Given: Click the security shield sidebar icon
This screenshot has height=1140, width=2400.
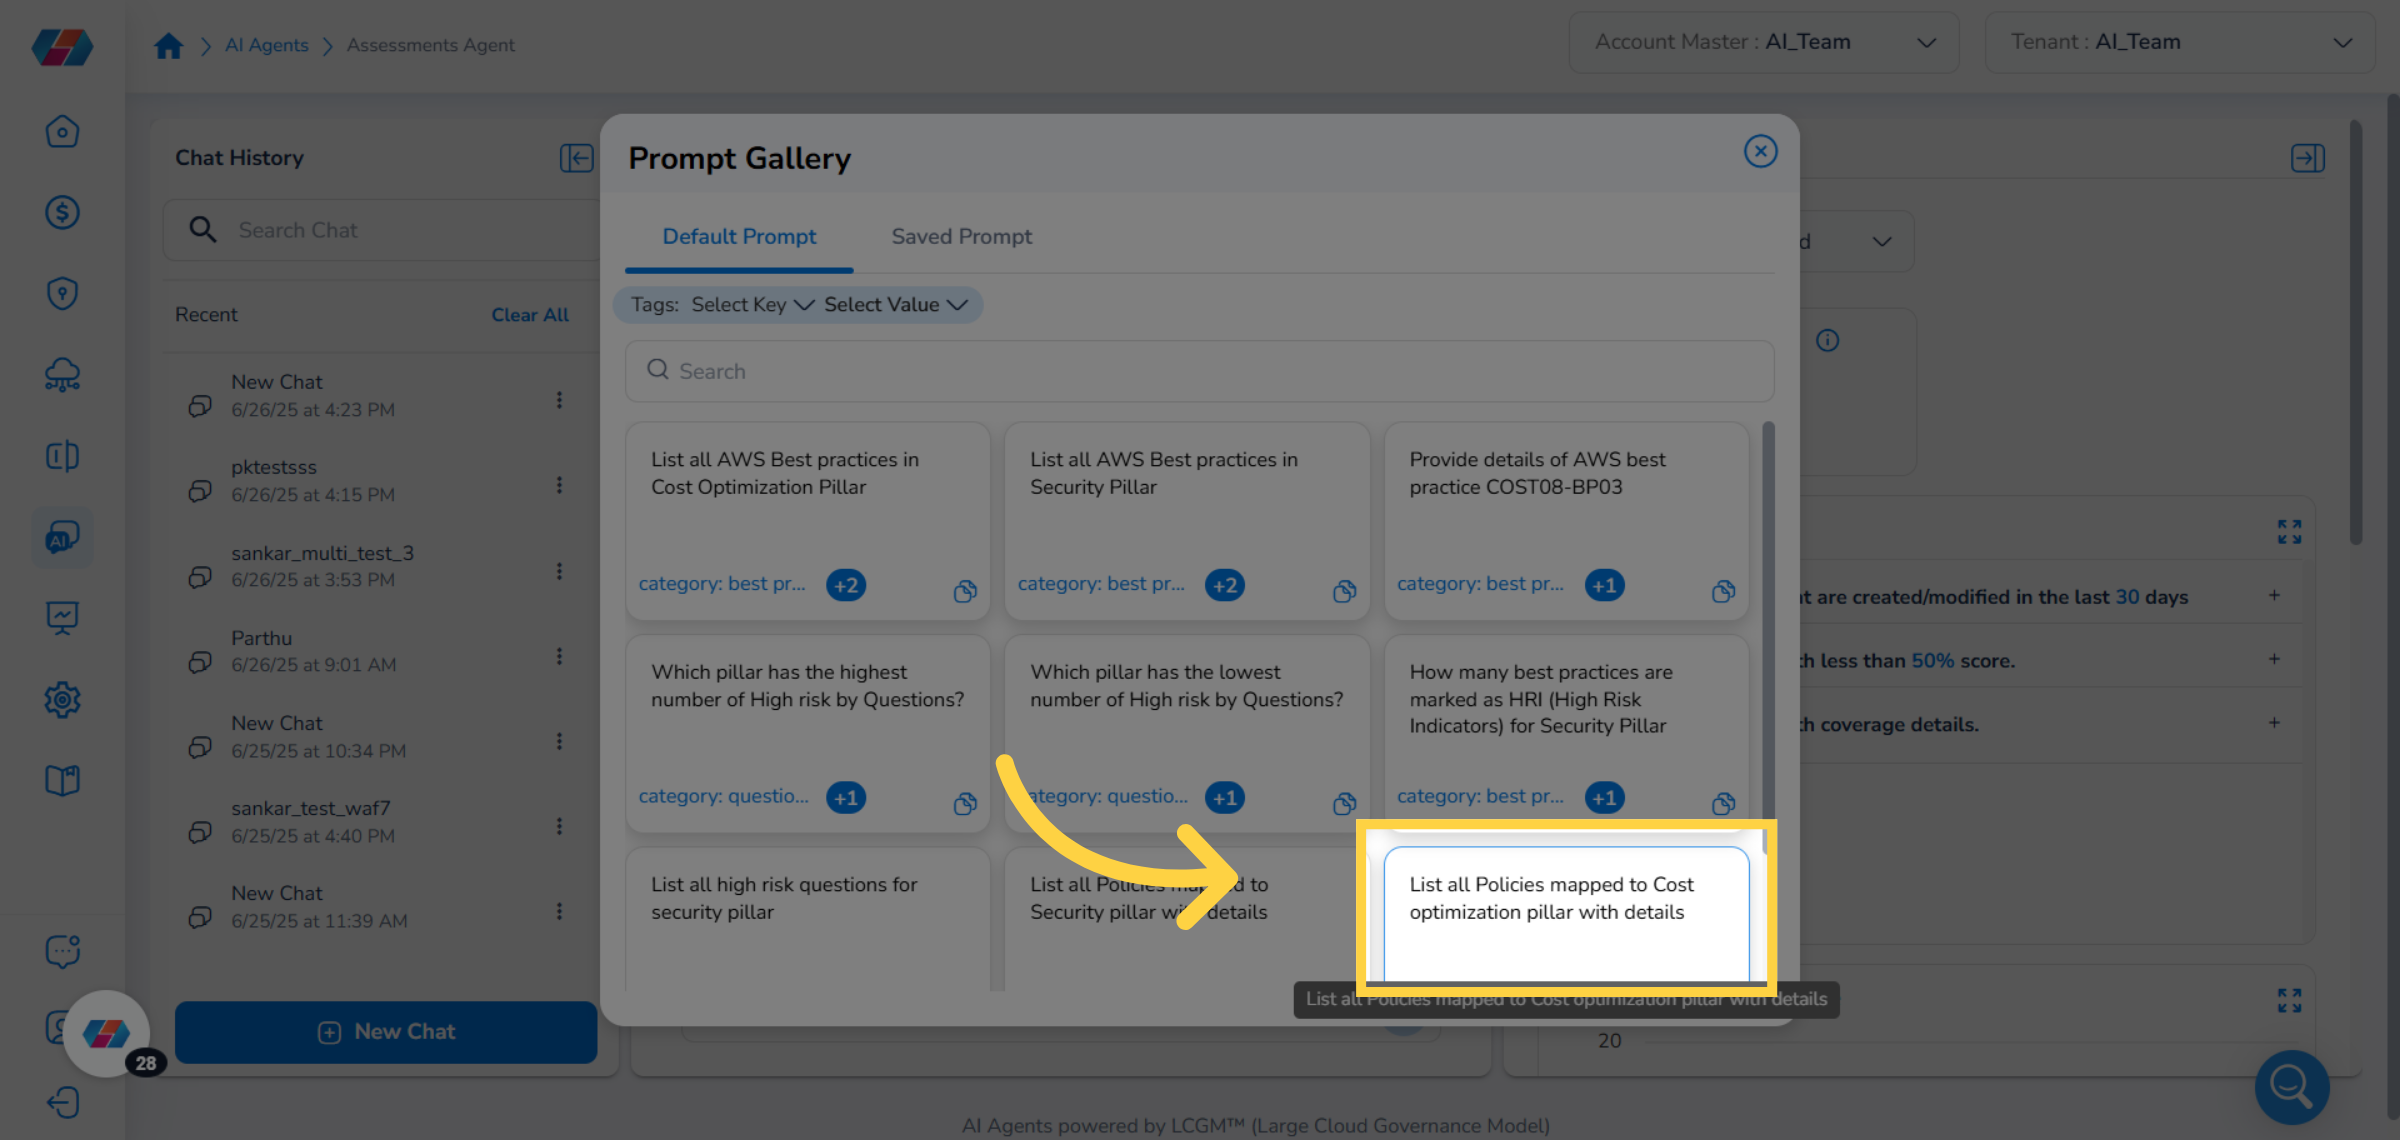Looking at the screenshot, I should 62,293.
